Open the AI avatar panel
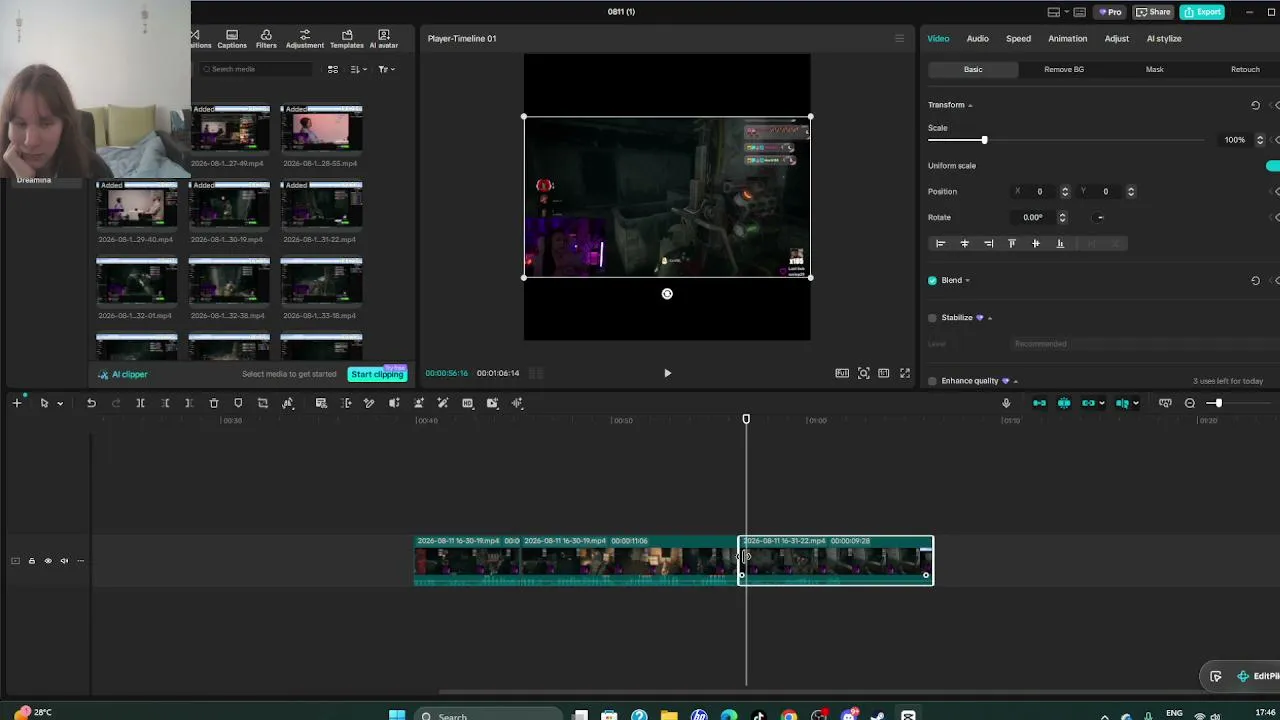 pos(384,39)
